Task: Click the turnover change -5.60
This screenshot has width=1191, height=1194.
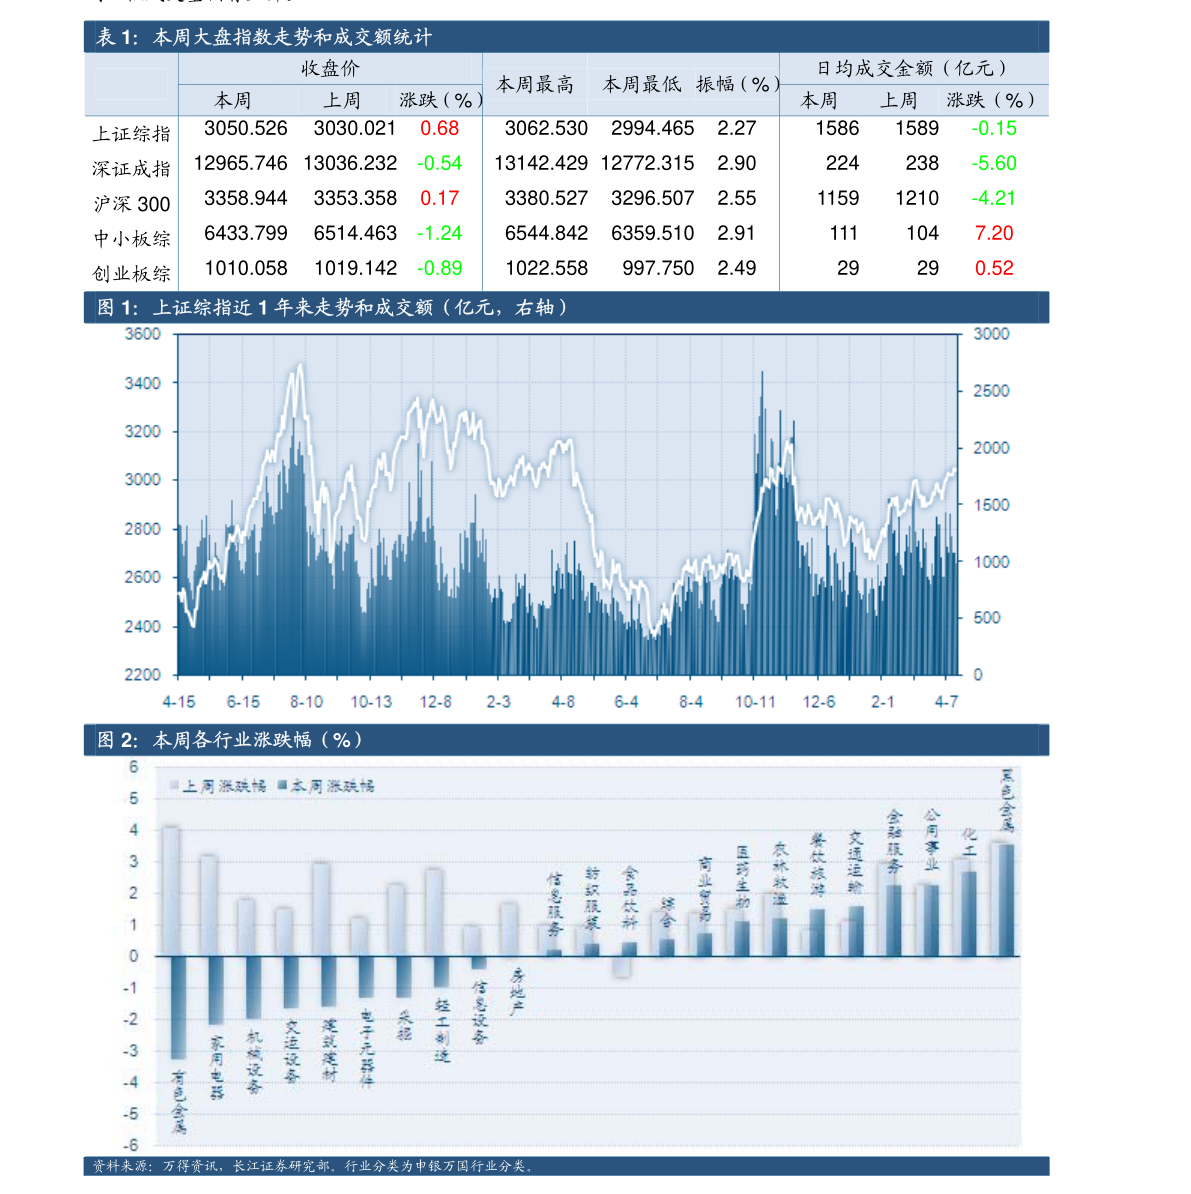Action: point(994,163)
